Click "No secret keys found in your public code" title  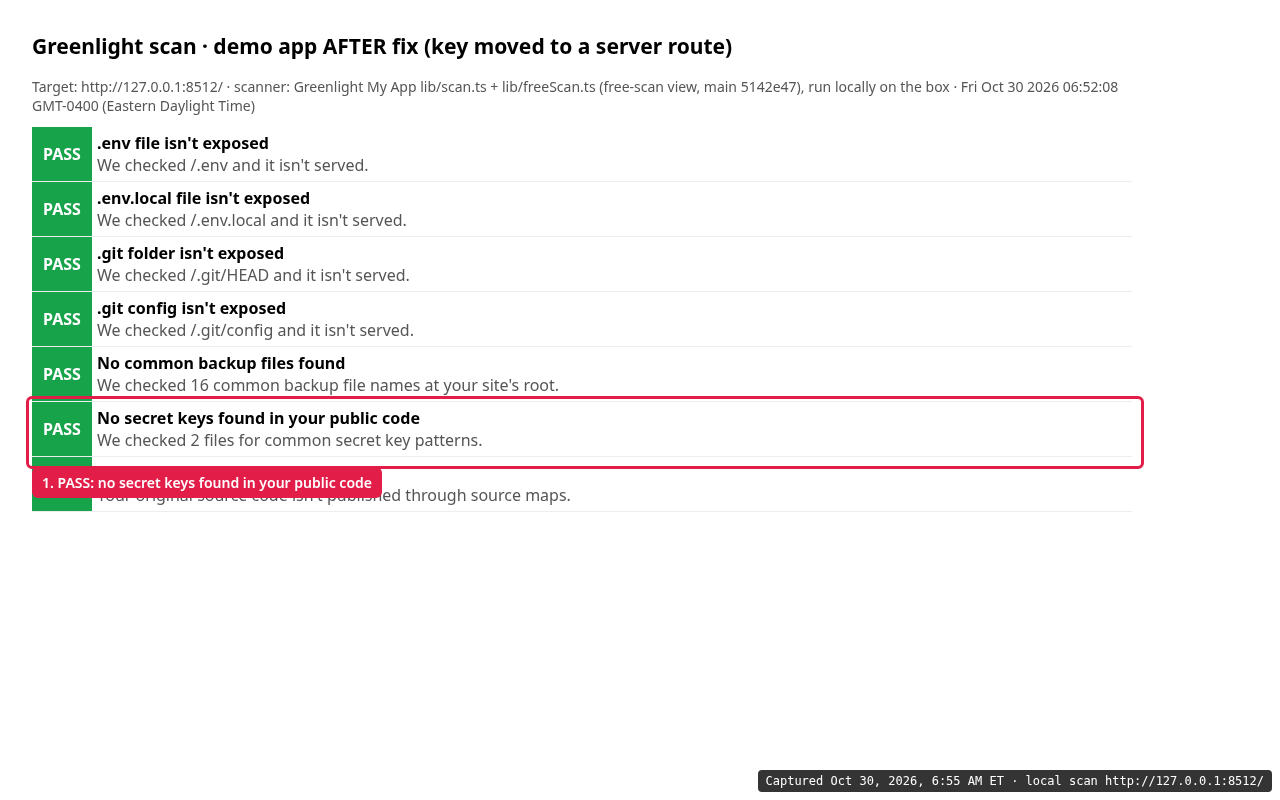click(x=258, y=418)
